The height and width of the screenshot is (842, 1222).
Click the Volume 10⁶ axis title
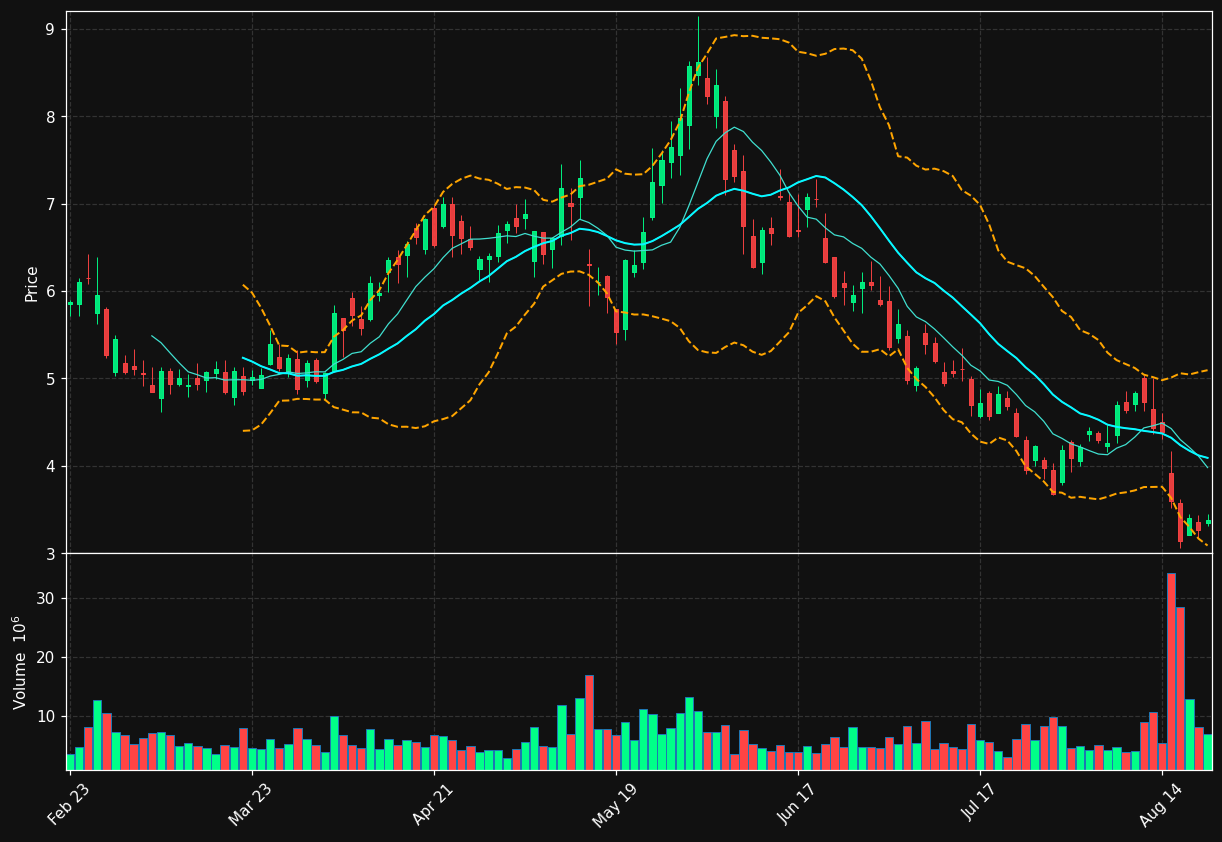point(20,662)
